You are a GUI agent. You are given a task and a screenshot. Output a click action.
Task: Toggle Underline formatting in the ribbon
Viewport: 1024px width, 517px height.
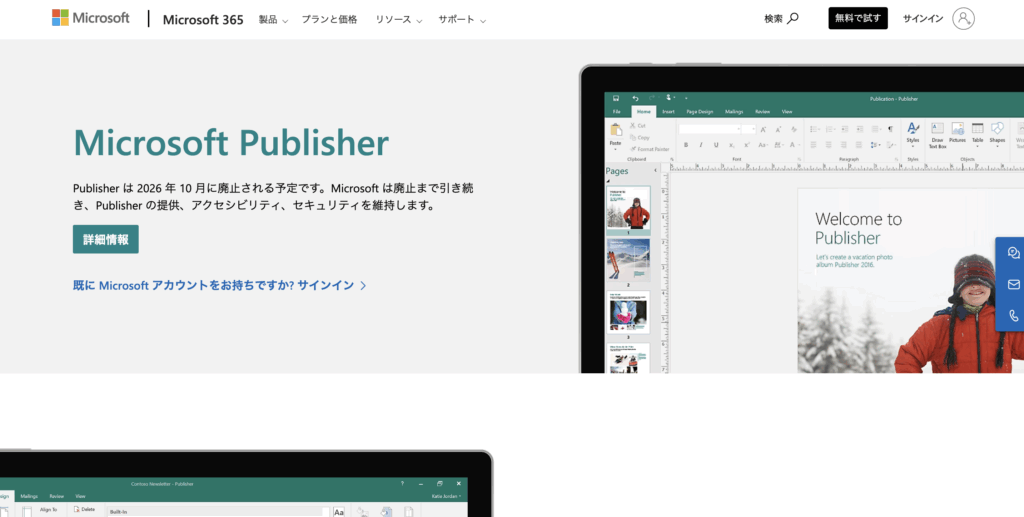(x=716, y=145)
